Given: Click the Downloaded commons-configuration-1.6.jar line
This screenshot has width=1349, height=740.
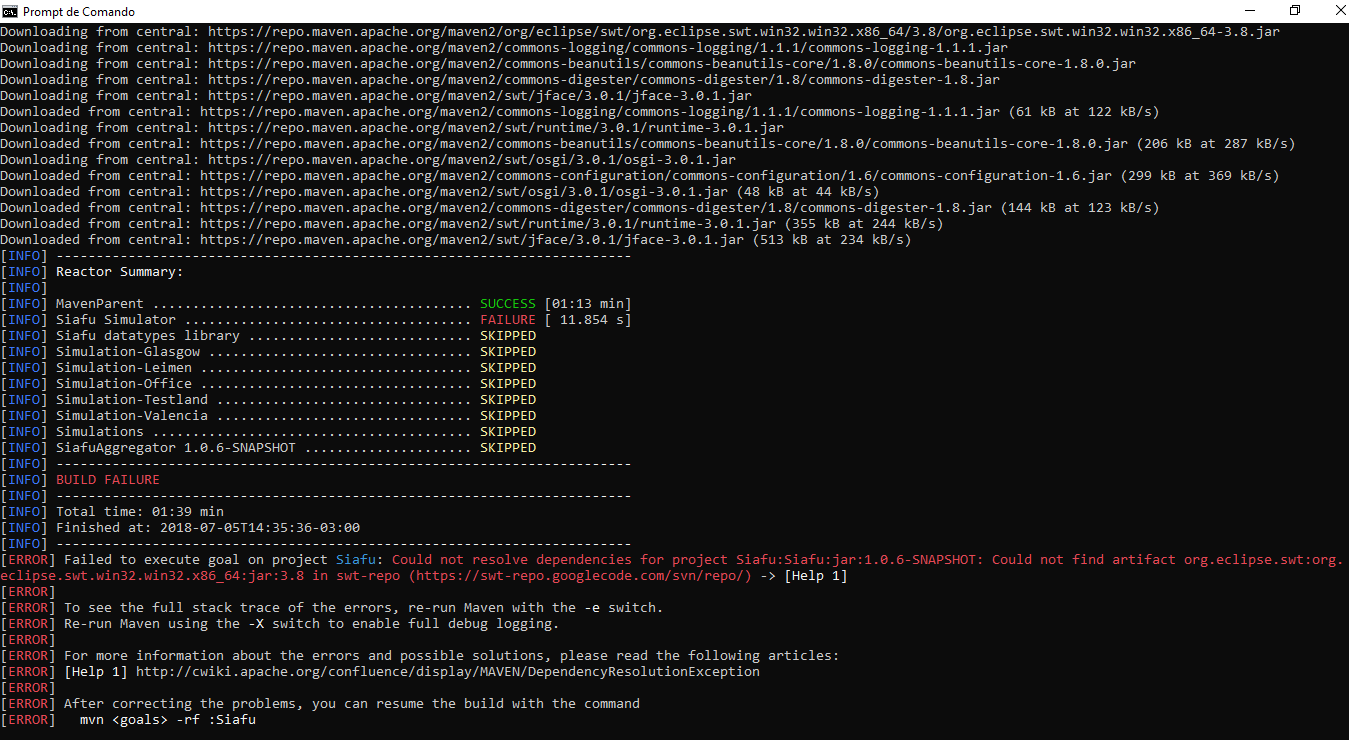Looking at the screenshot, I should [640, 176].
